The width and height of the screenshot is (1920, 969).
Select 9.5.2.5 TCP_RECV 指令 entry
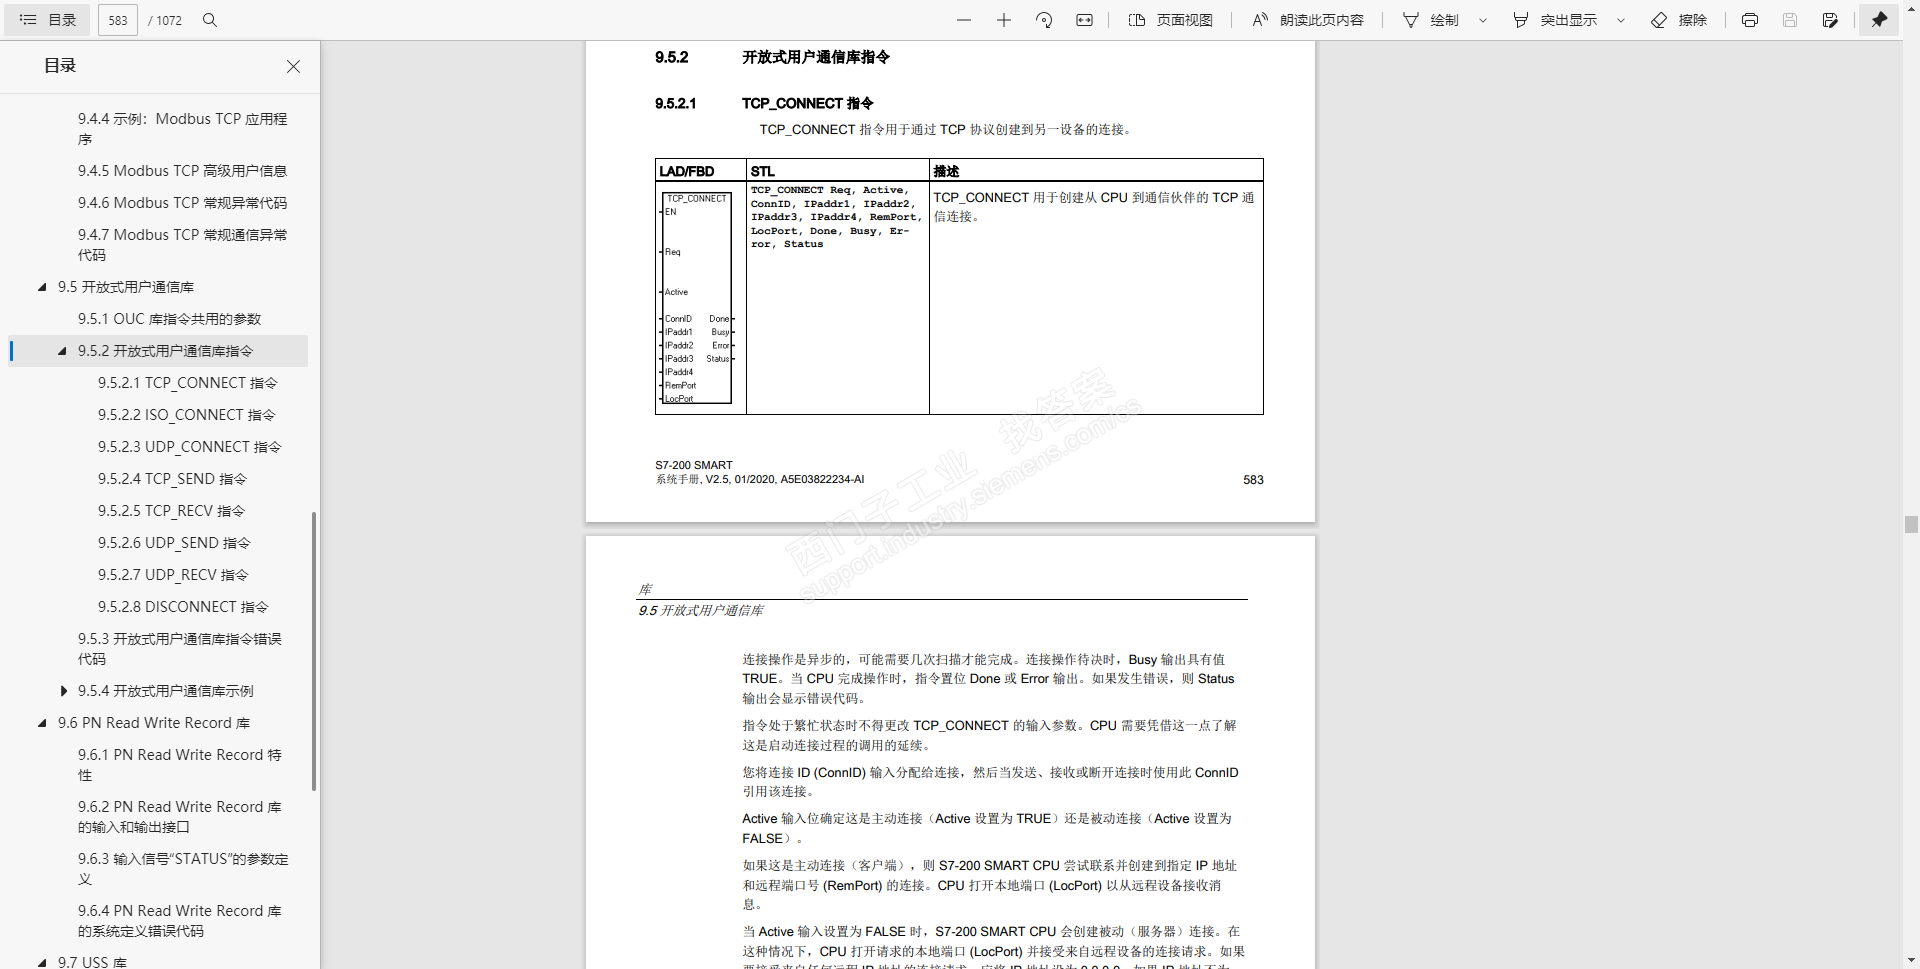(x=172, y=511)
